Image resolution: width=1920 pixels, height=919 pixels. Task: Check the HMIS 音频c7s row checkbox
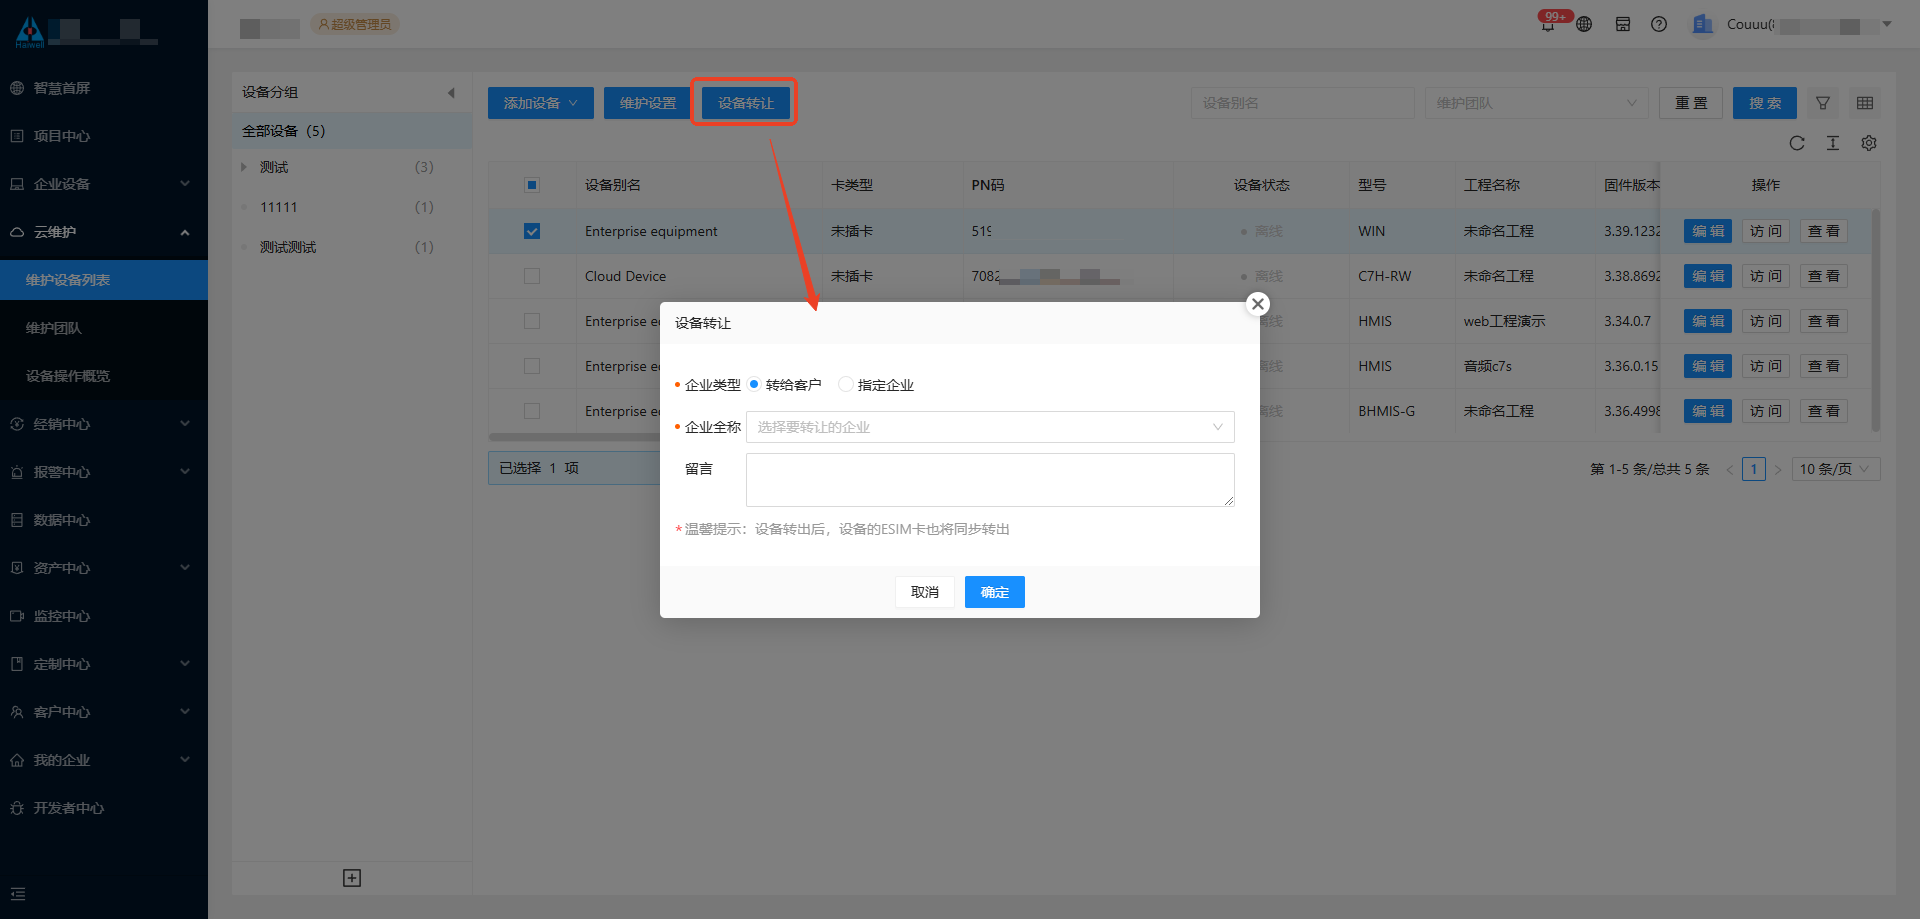pyautogui.click(x=532, y=366)
